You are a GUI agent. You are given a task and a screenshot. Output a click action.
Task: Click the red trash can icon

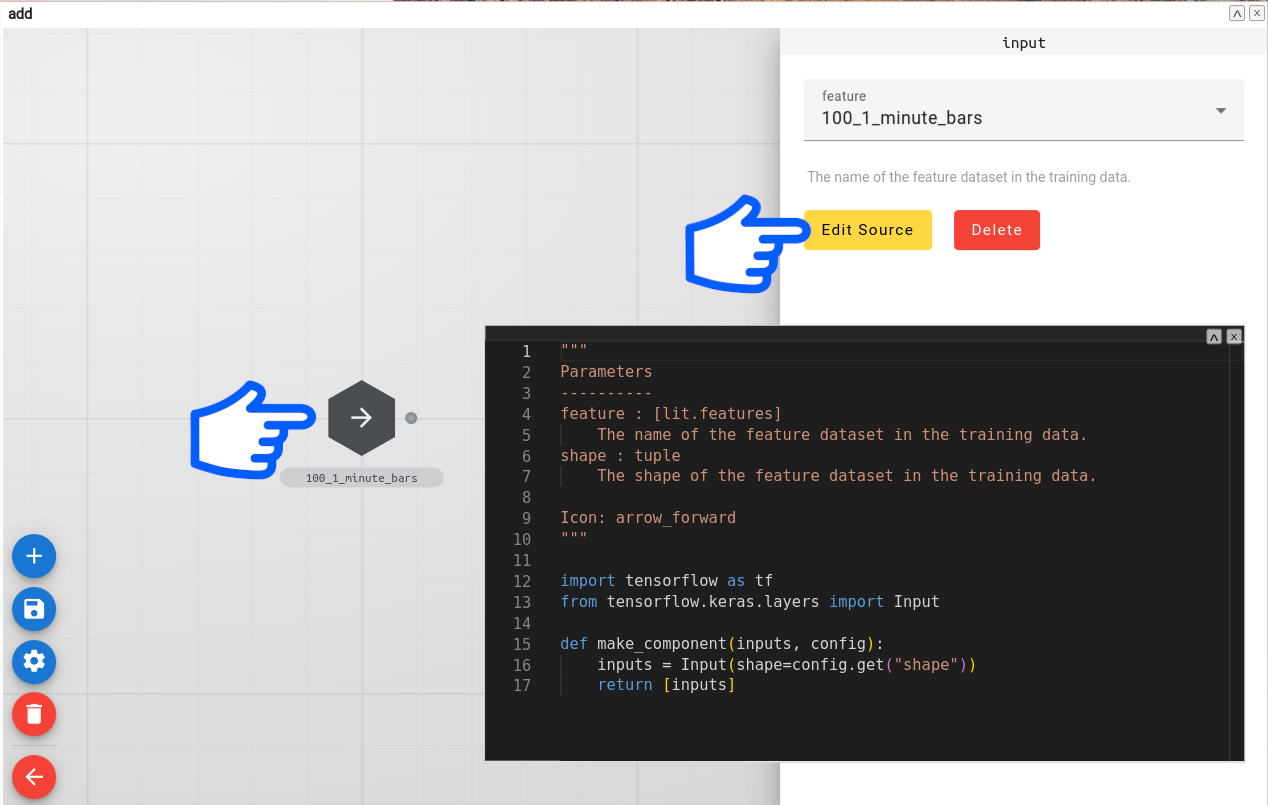tap(33, 714)
